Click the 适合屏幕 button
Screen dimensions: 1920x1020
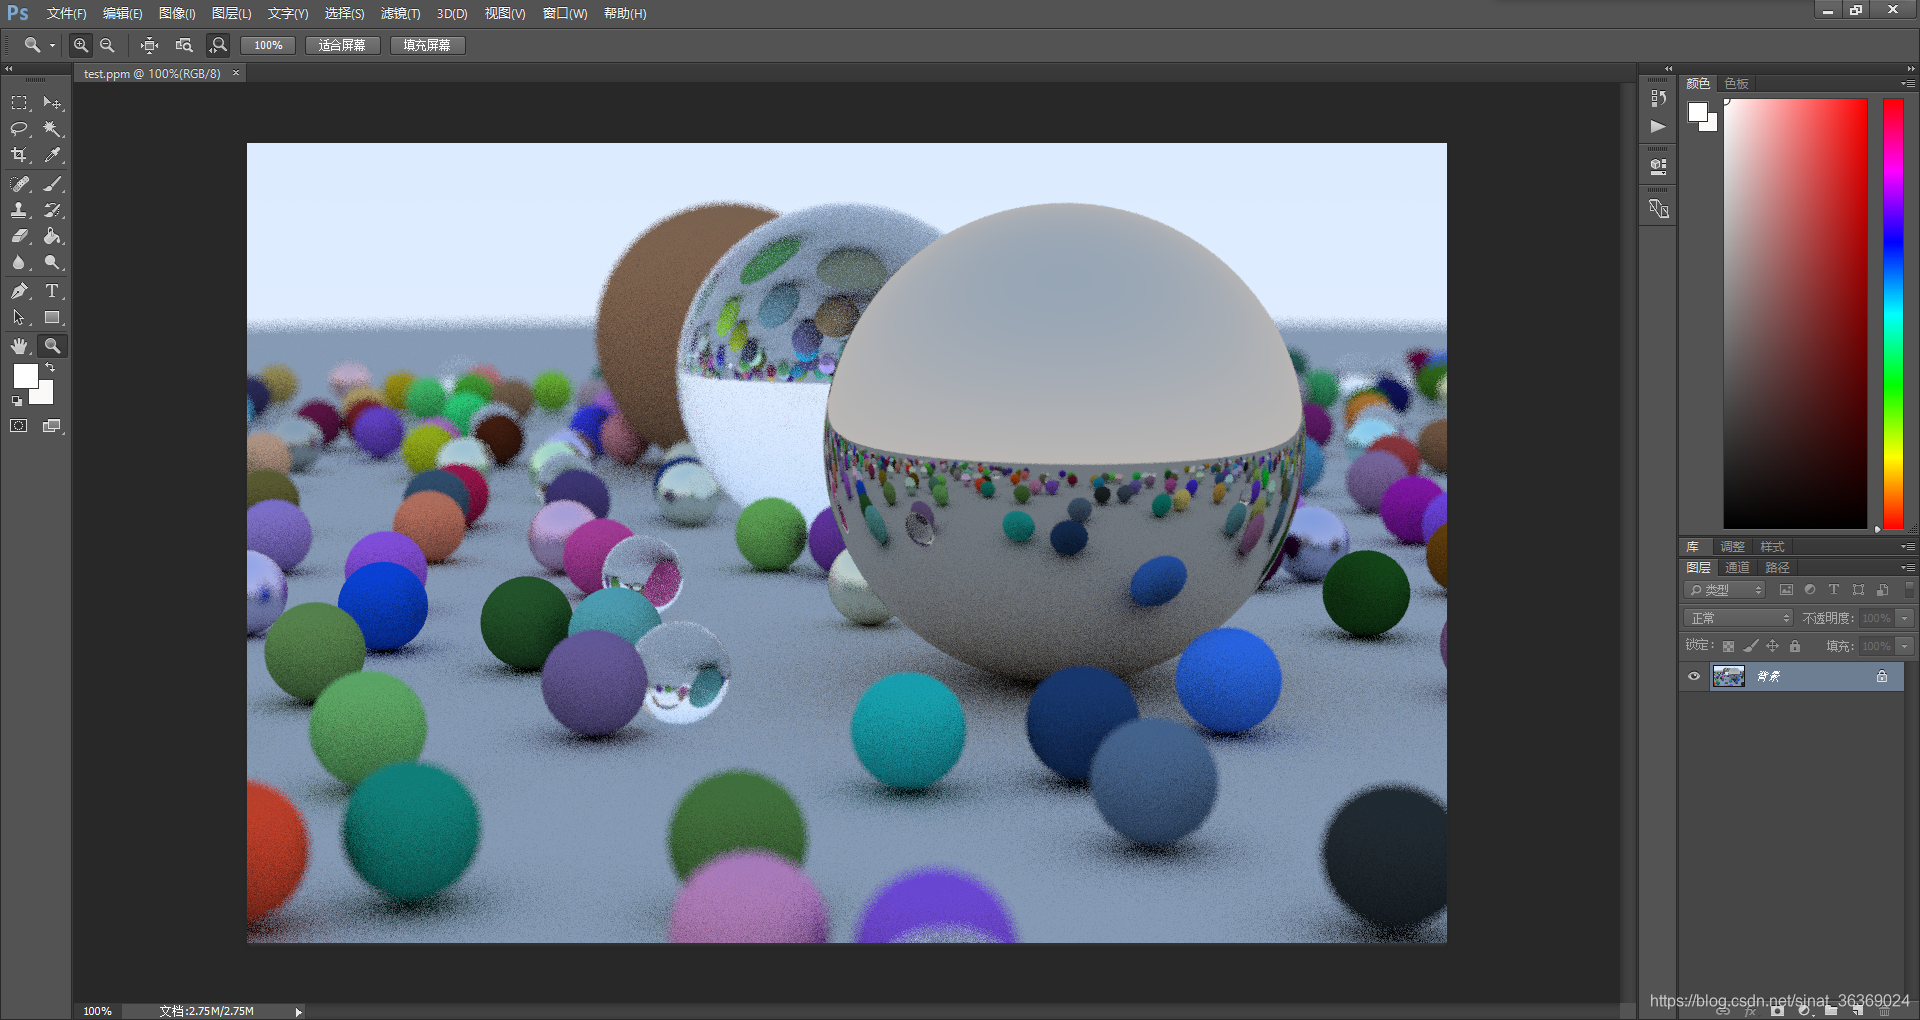point(342,45)
